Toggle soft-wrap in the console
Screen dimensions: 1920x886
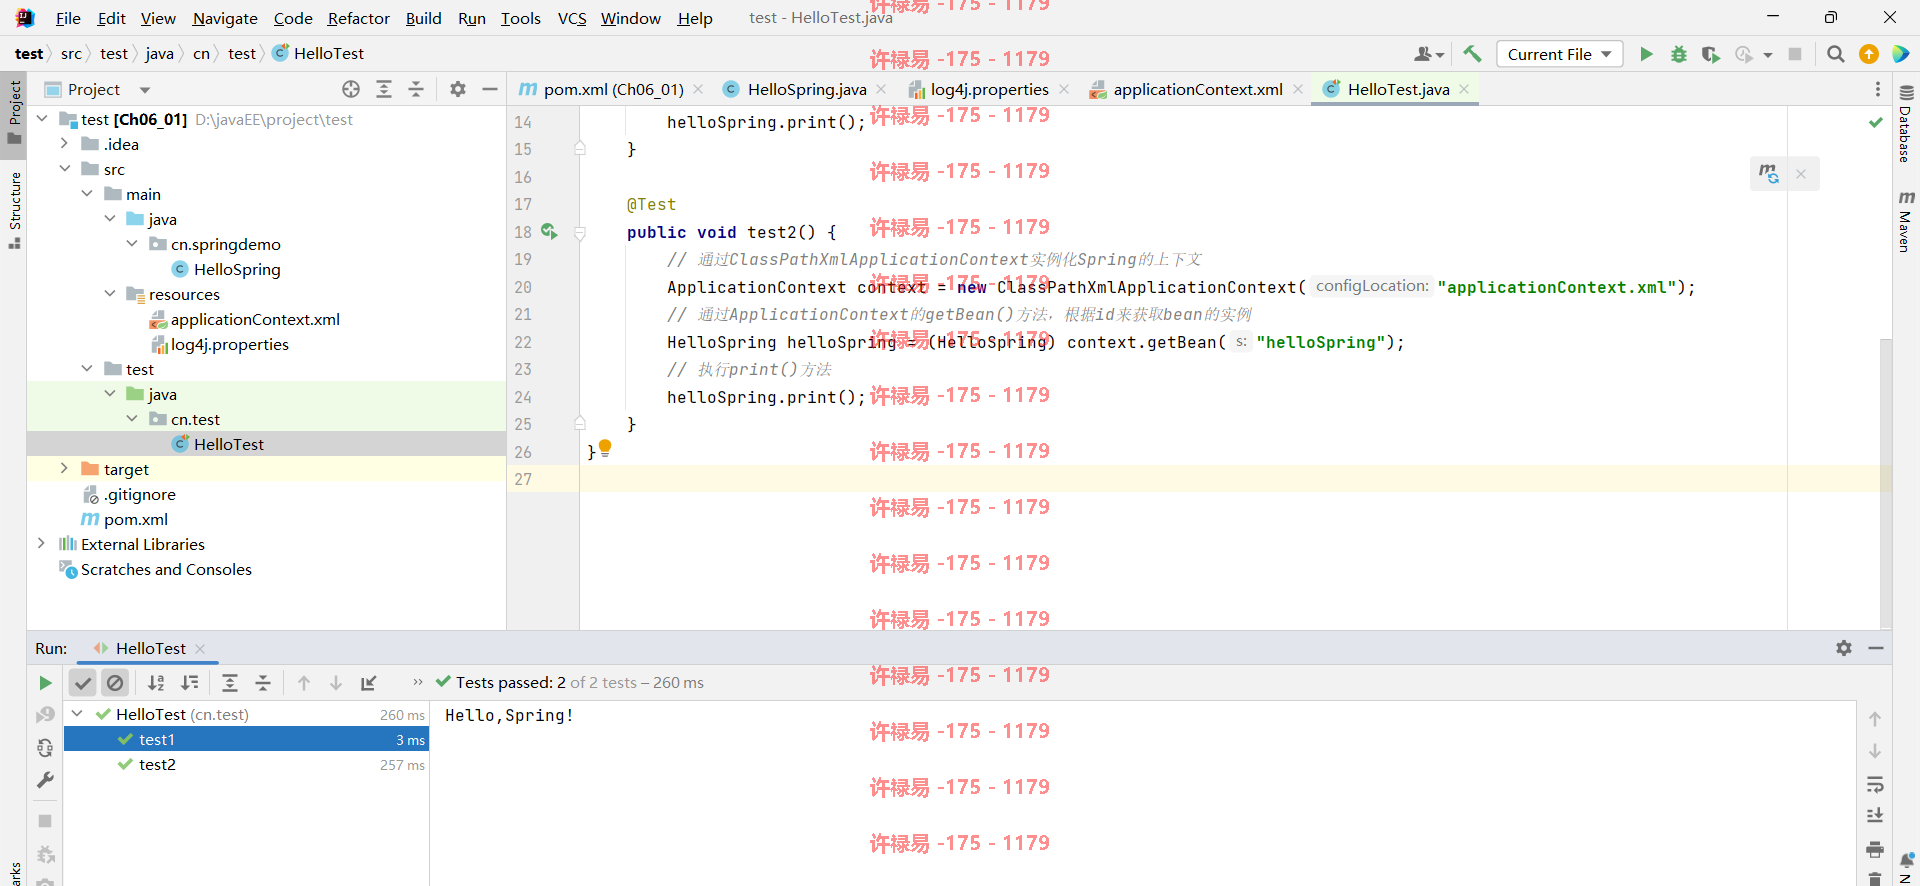[1875, 784]
